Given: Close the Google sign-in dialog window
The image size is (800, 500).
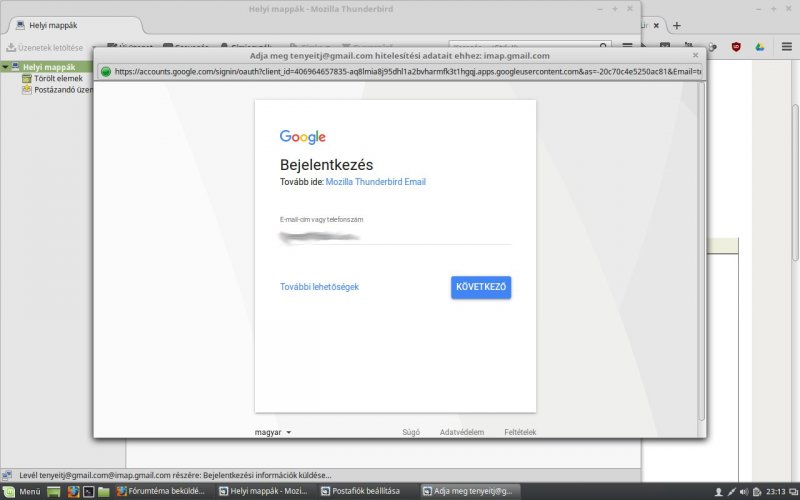Looking at the screenshot, I should [695, 55].
